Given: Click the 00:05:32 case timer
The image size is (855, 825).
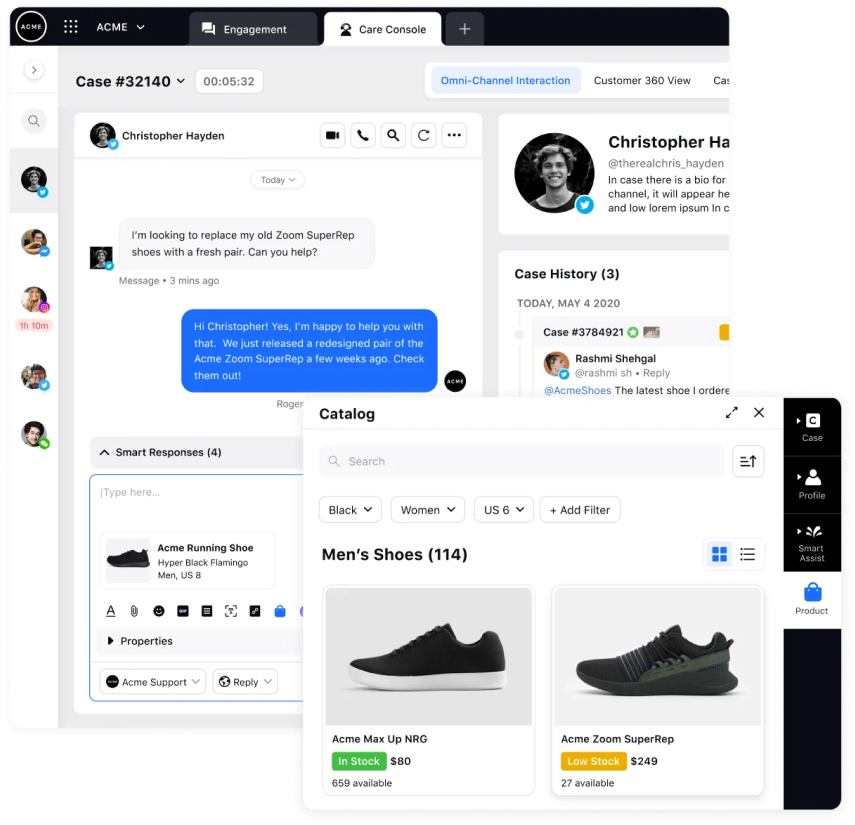Looking at the screenshot, I should tap(229, 81).
